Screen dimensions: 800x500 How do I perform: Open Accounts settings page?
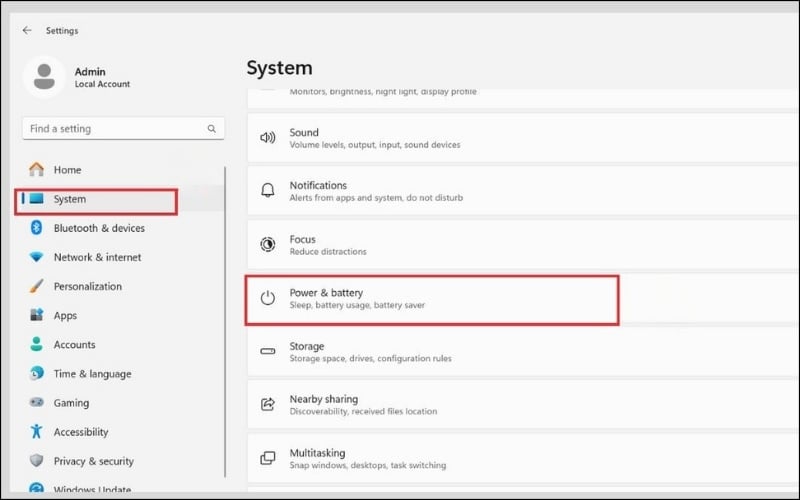tap(74, 345)
